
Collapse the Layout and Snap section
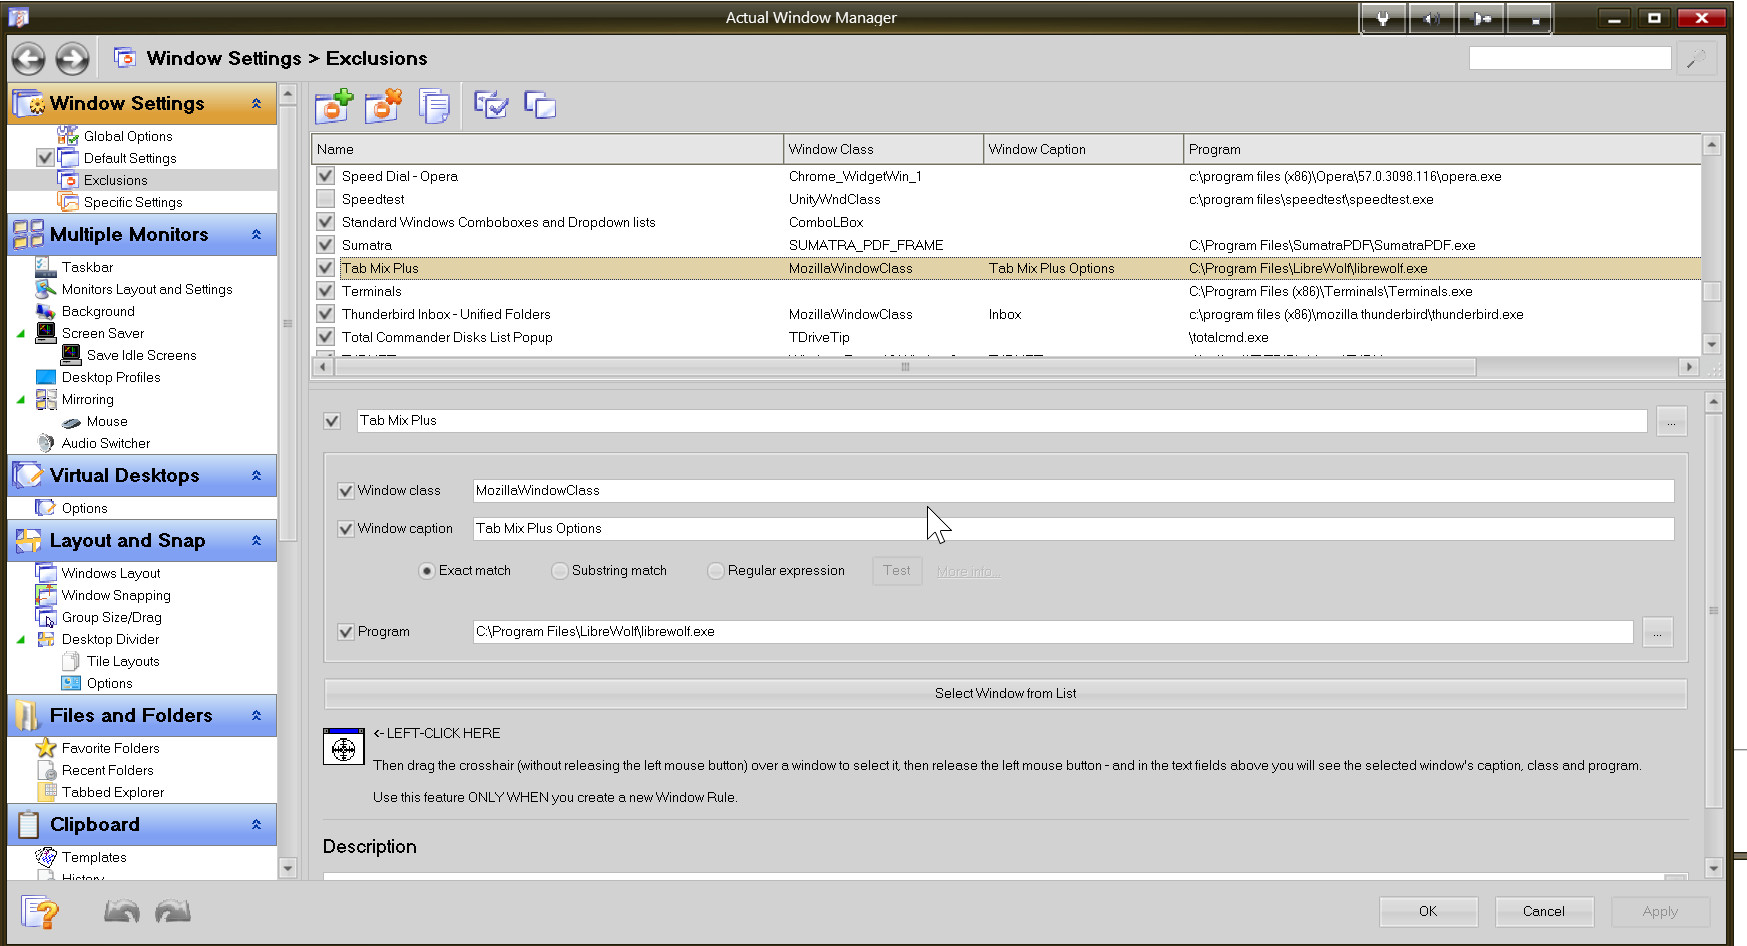click(x=257, y=540)
